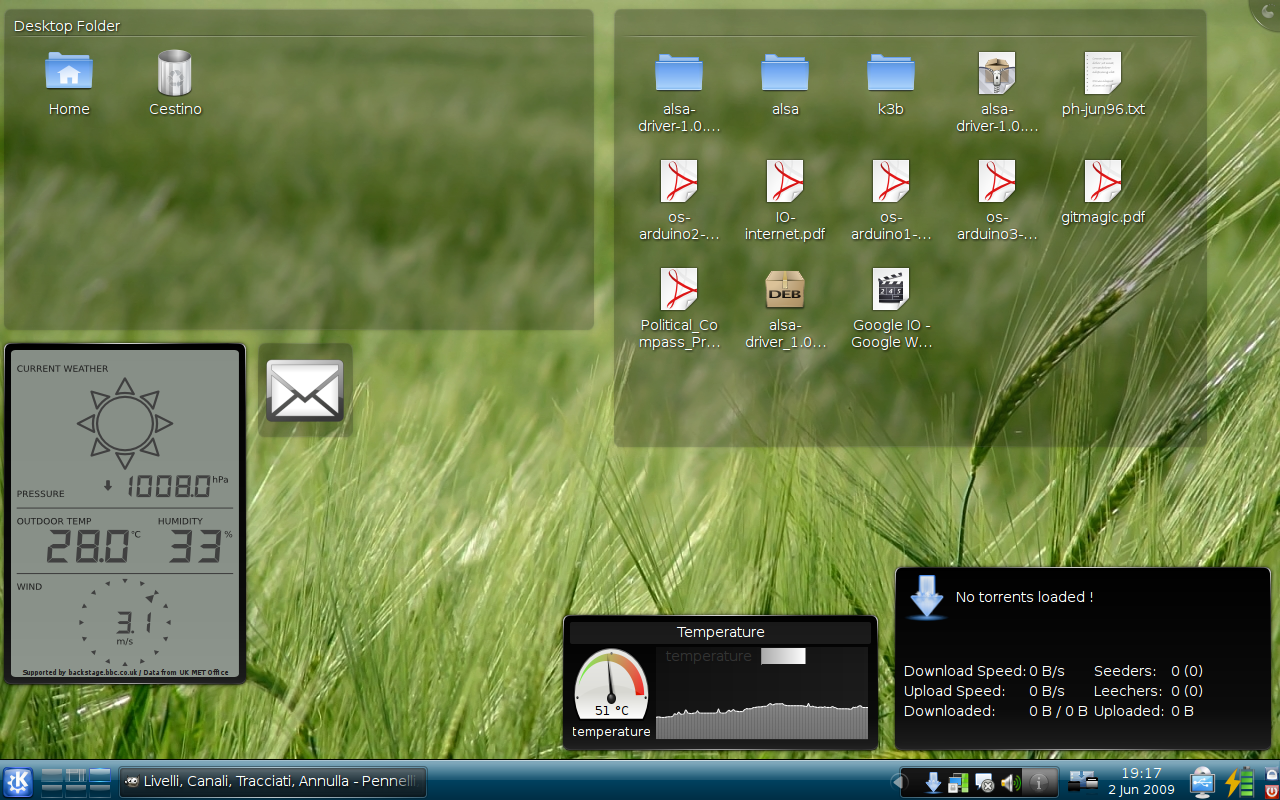Open the IO-internet.pdf file
The image size is (1280, 800).
point(785,181)
